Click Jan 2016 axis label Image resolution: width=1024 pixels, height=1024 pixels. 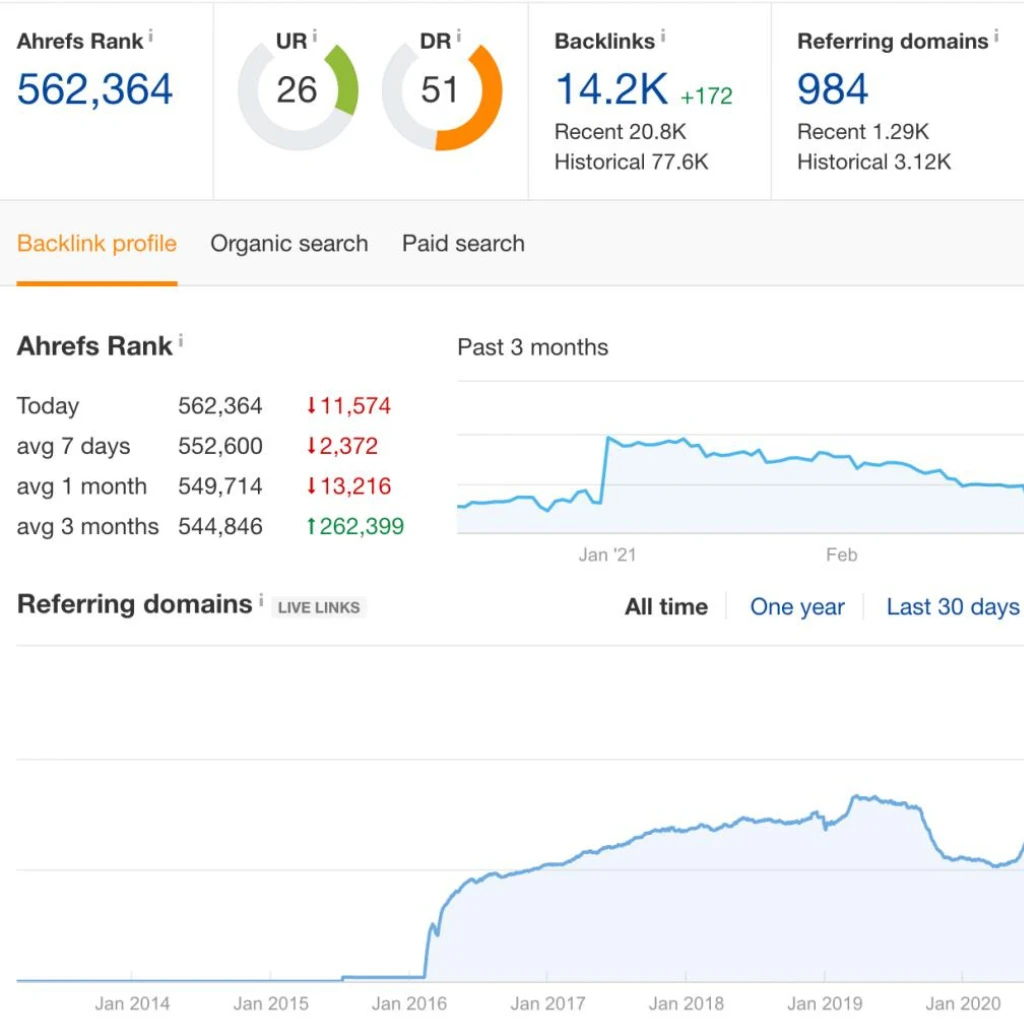409,1003
